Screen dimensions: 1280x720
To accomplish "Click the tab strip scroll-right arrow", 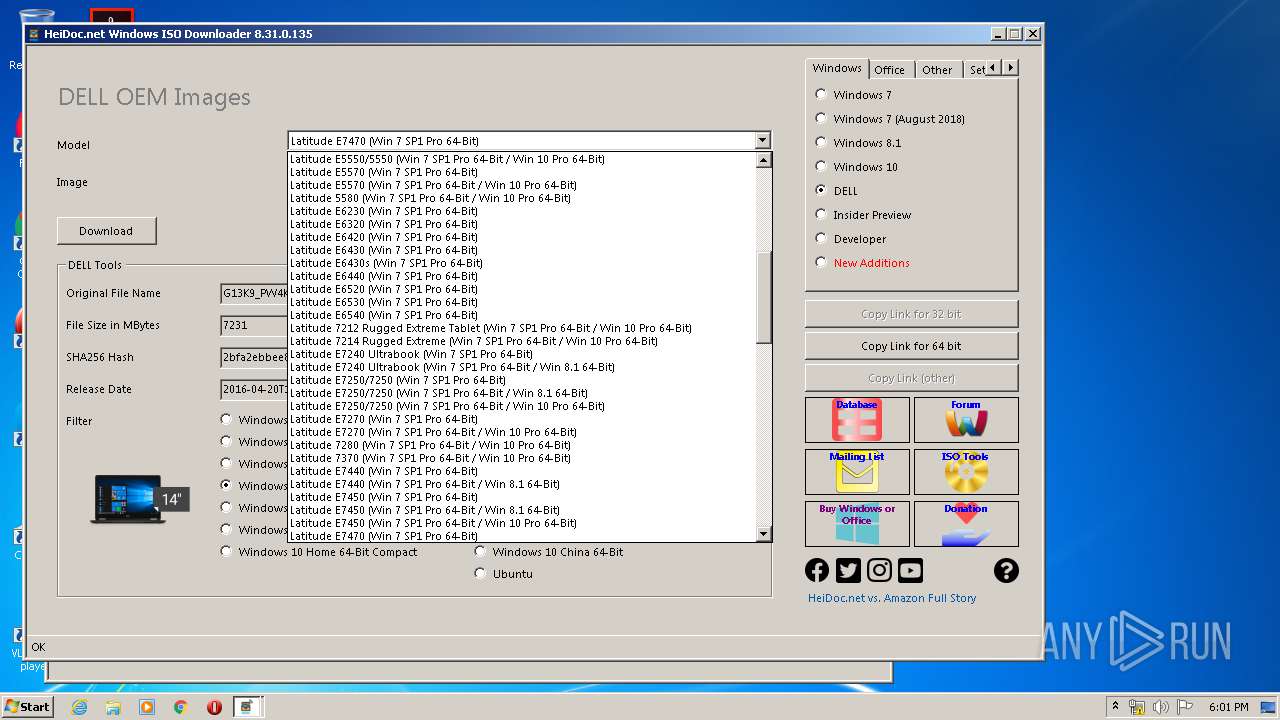I will click(x=1010, y=68).
